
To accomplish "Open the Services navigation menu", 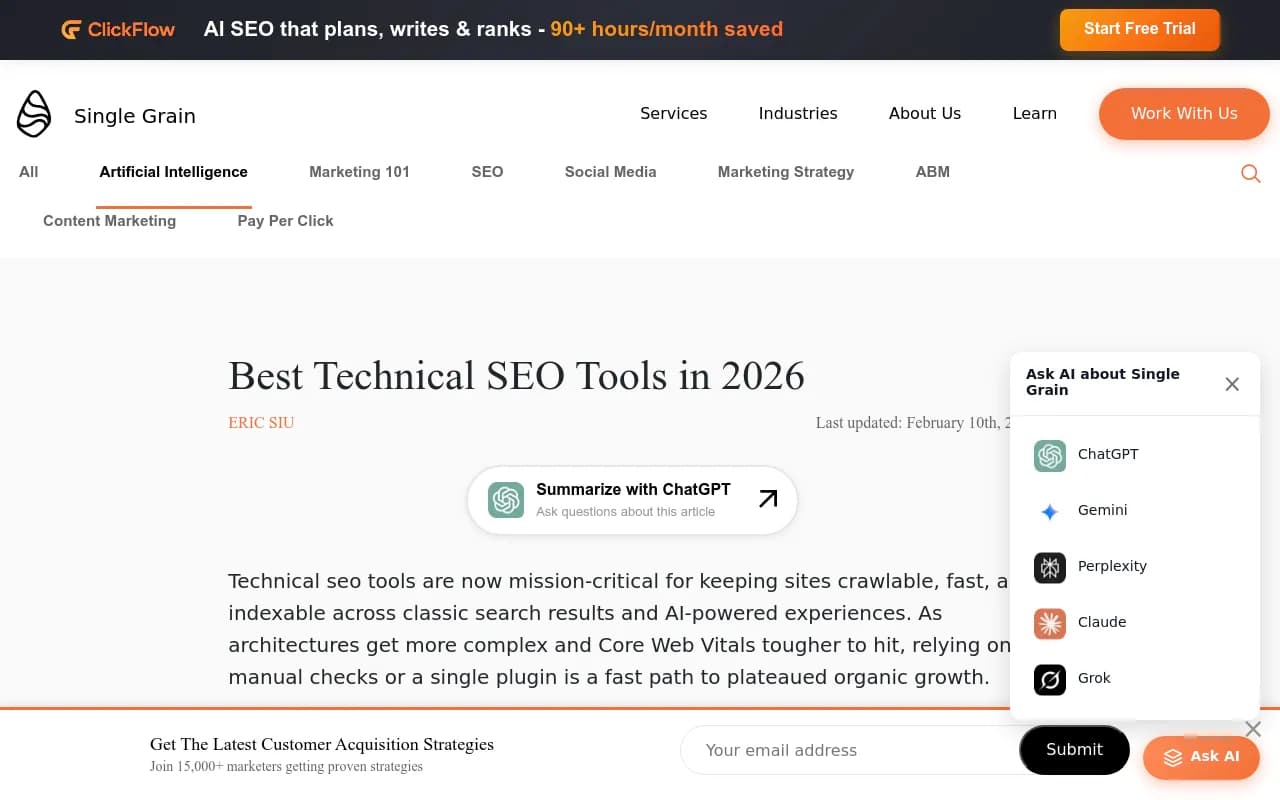I will click(673, 113).
